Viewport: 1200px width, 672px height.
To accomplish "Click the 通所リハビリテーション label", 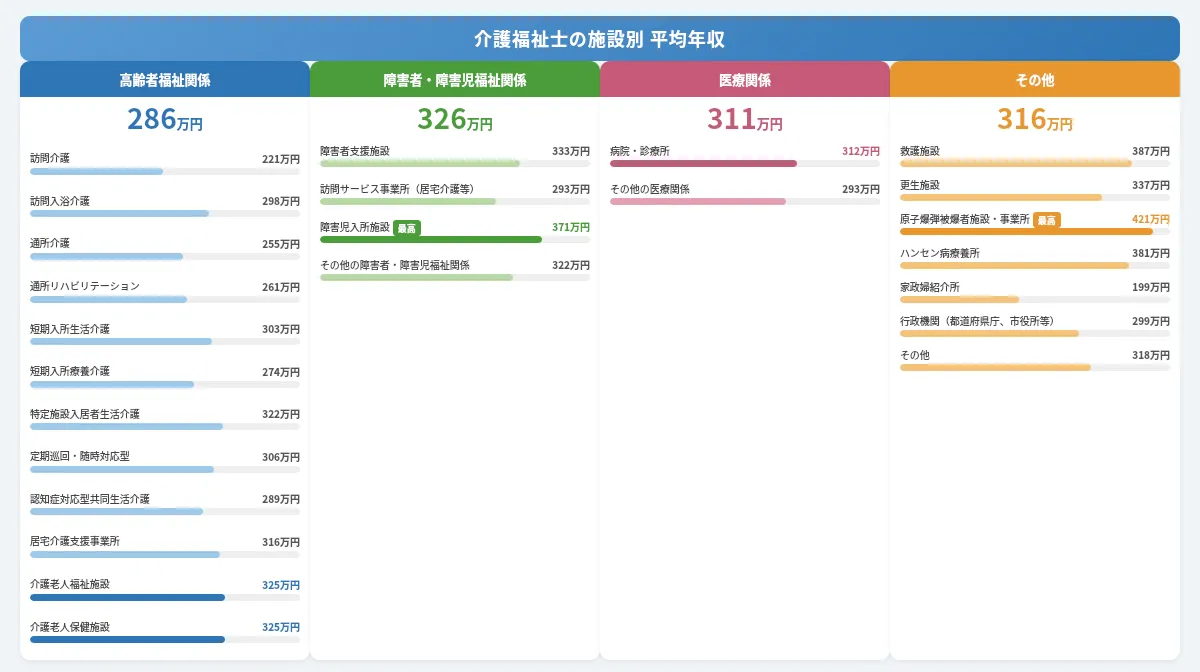I will coord(85,286).
